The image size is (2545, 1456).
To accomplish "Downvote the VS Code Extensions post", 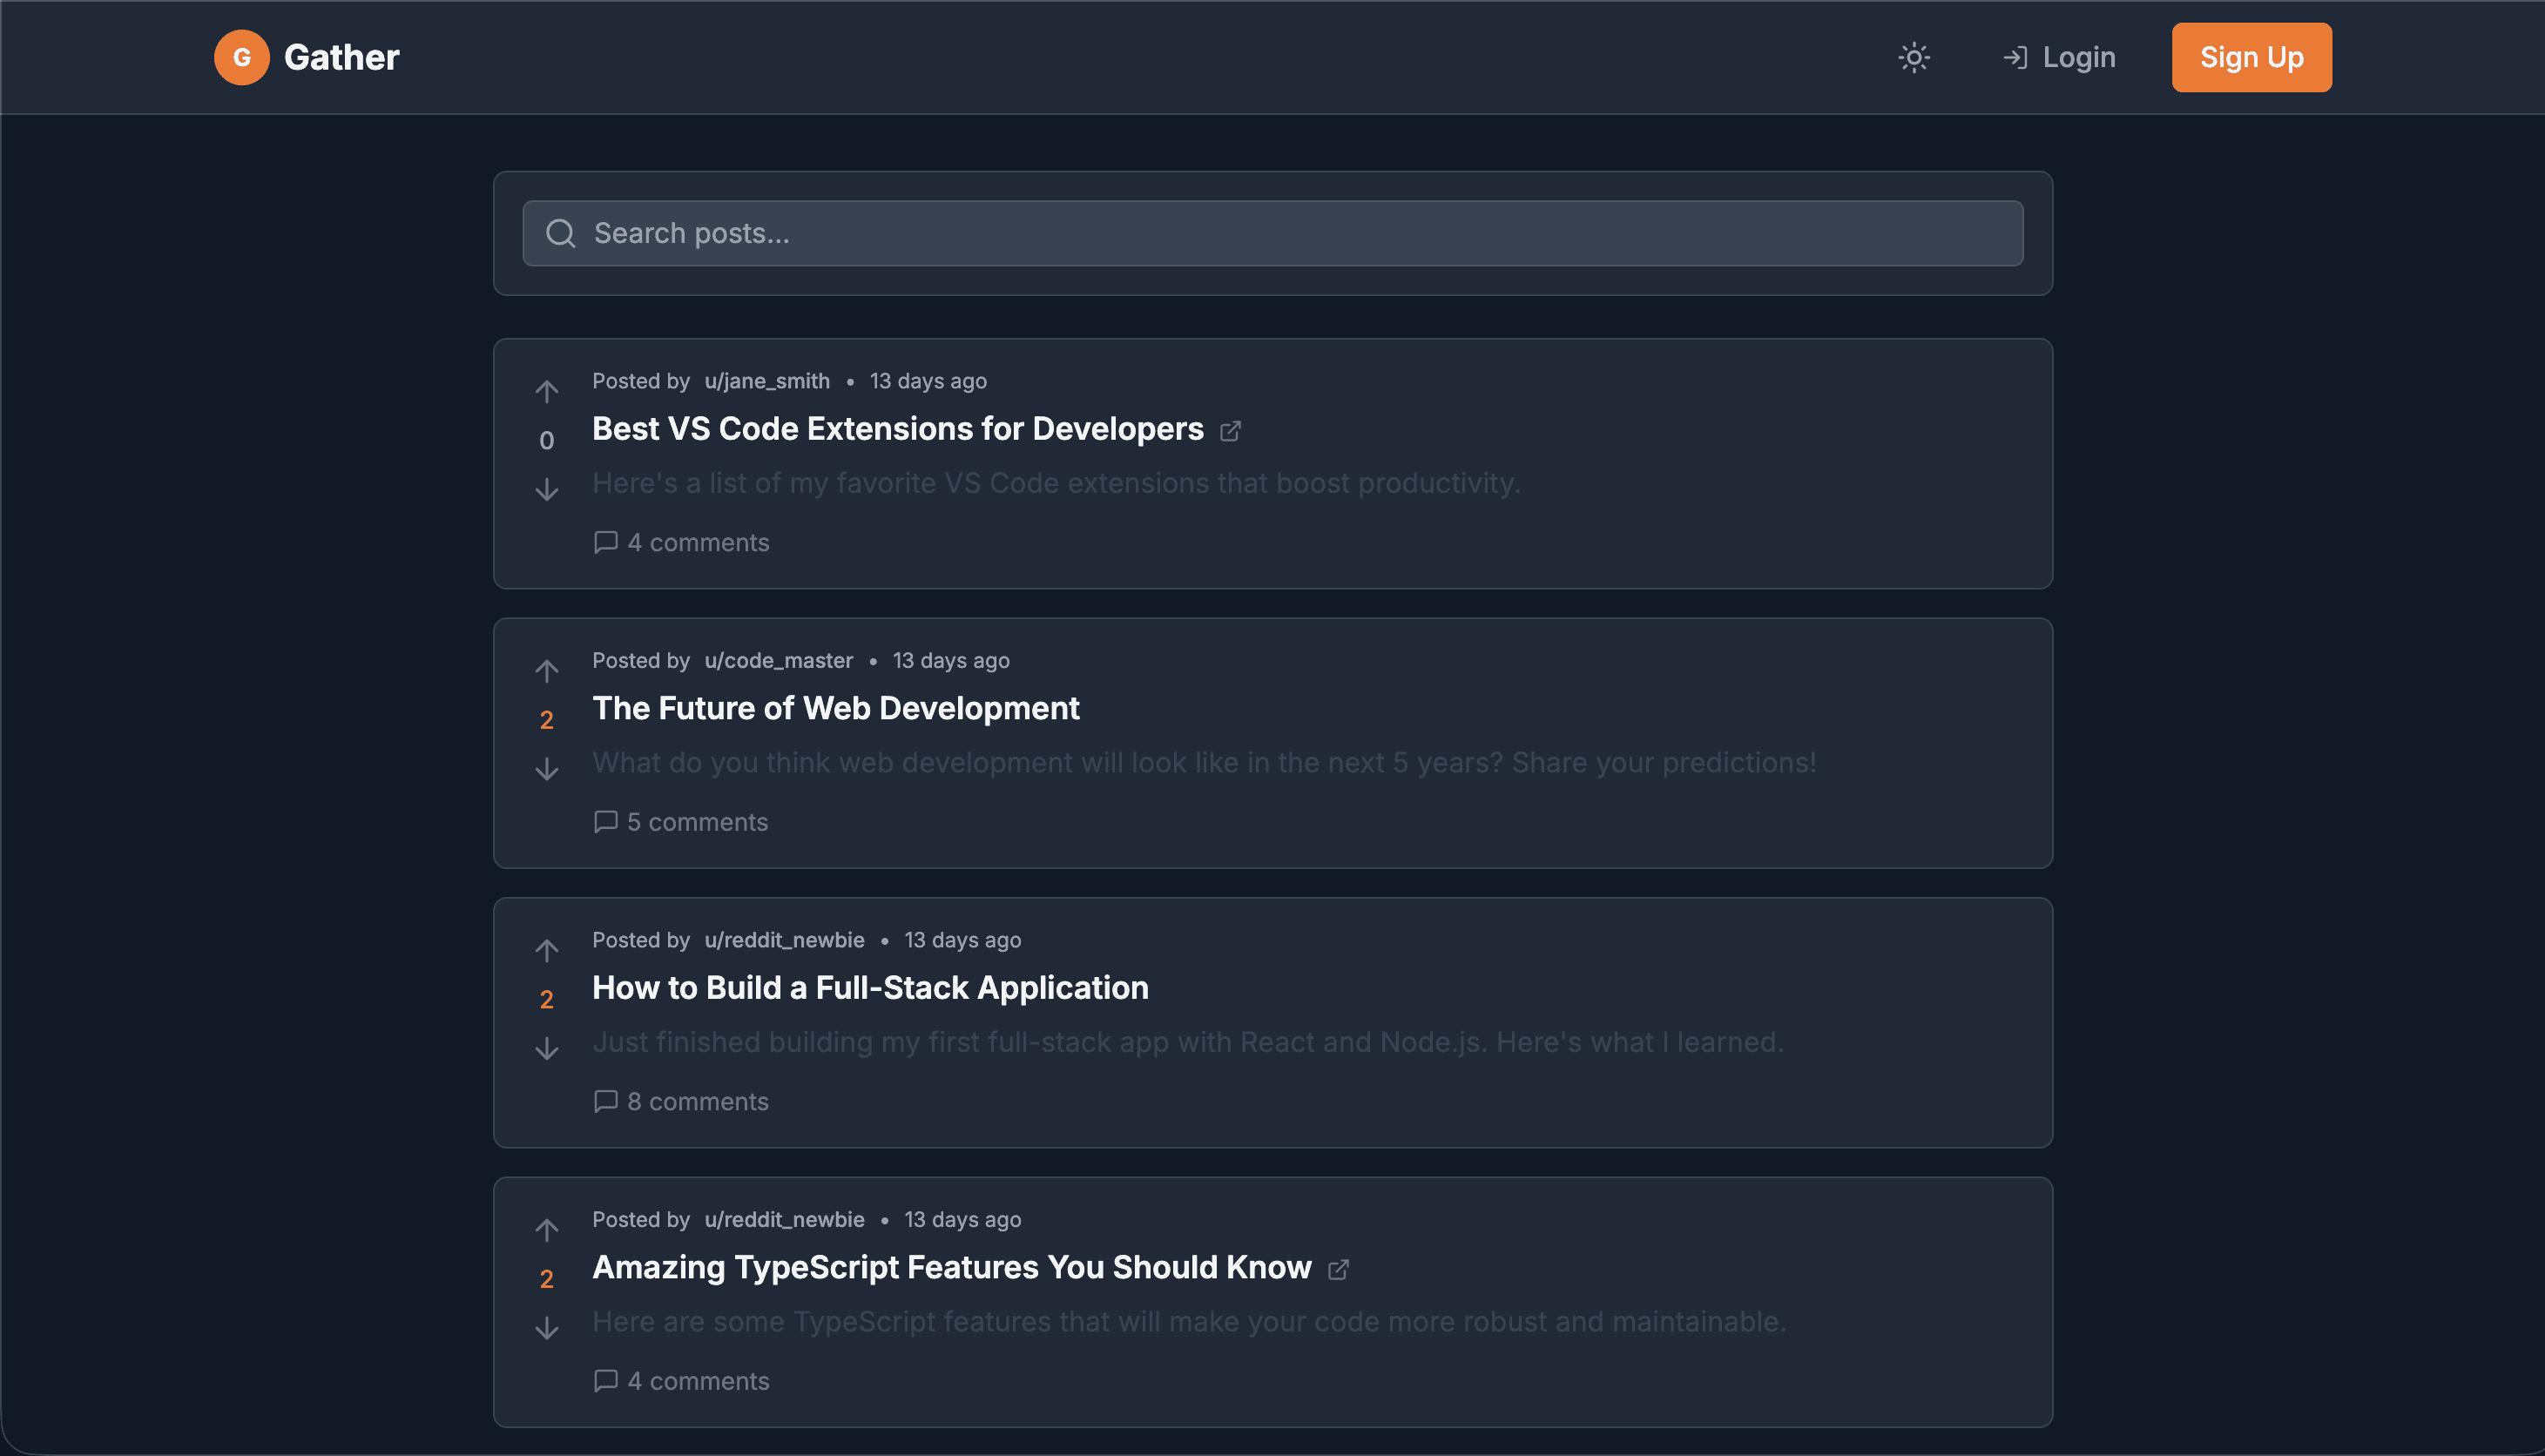I will click(546, 489).
